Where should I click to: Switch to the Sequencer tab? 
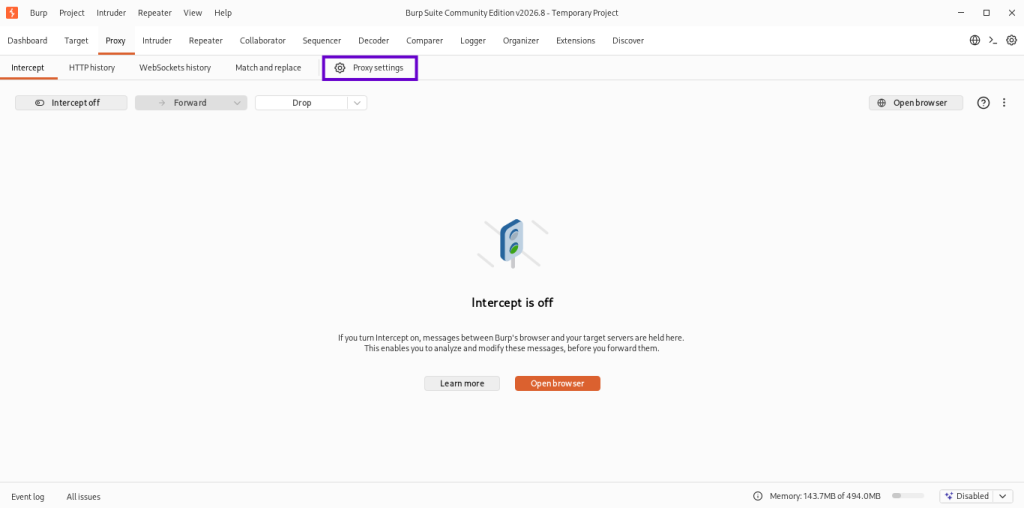coord(321,40)
